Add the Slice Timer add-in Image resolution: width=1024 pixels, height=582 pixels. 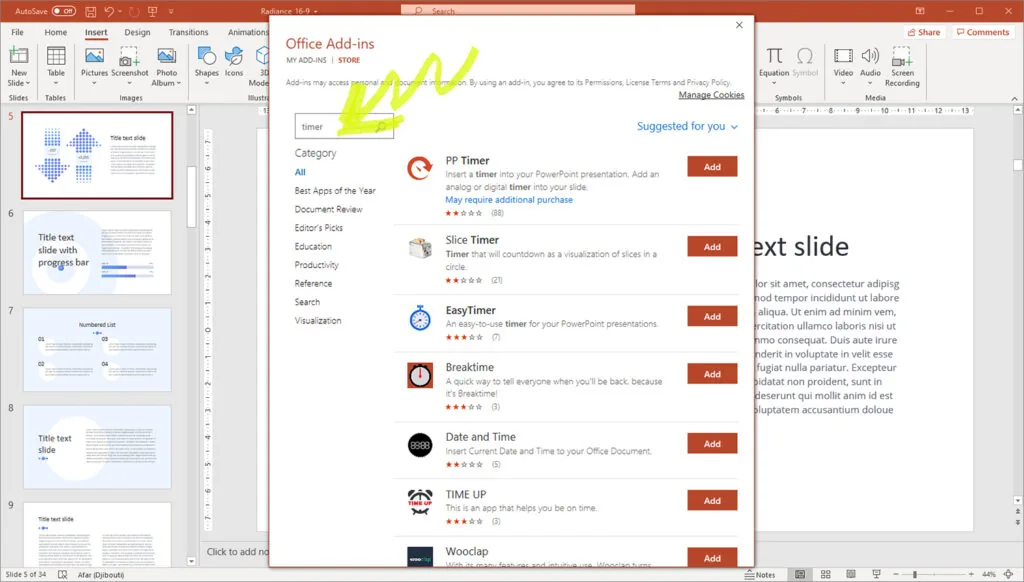(712, 246)
